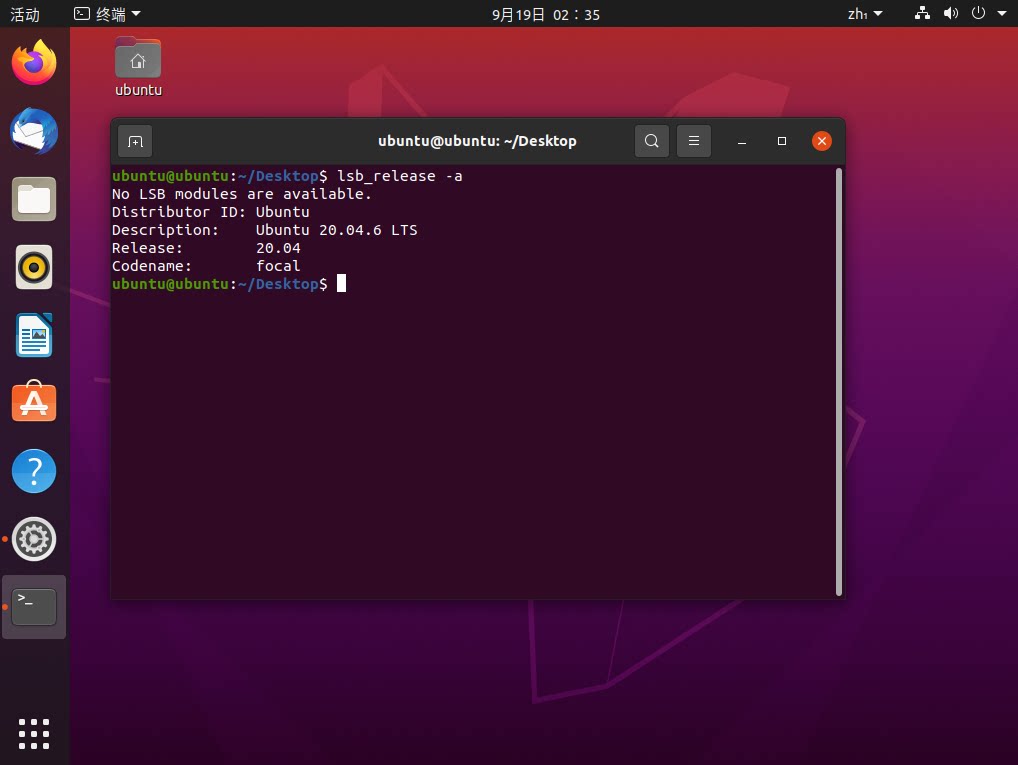Viewport: 1018px width, 765px height.
Task: Open the volume speaker icon
Action: (950, 14)
